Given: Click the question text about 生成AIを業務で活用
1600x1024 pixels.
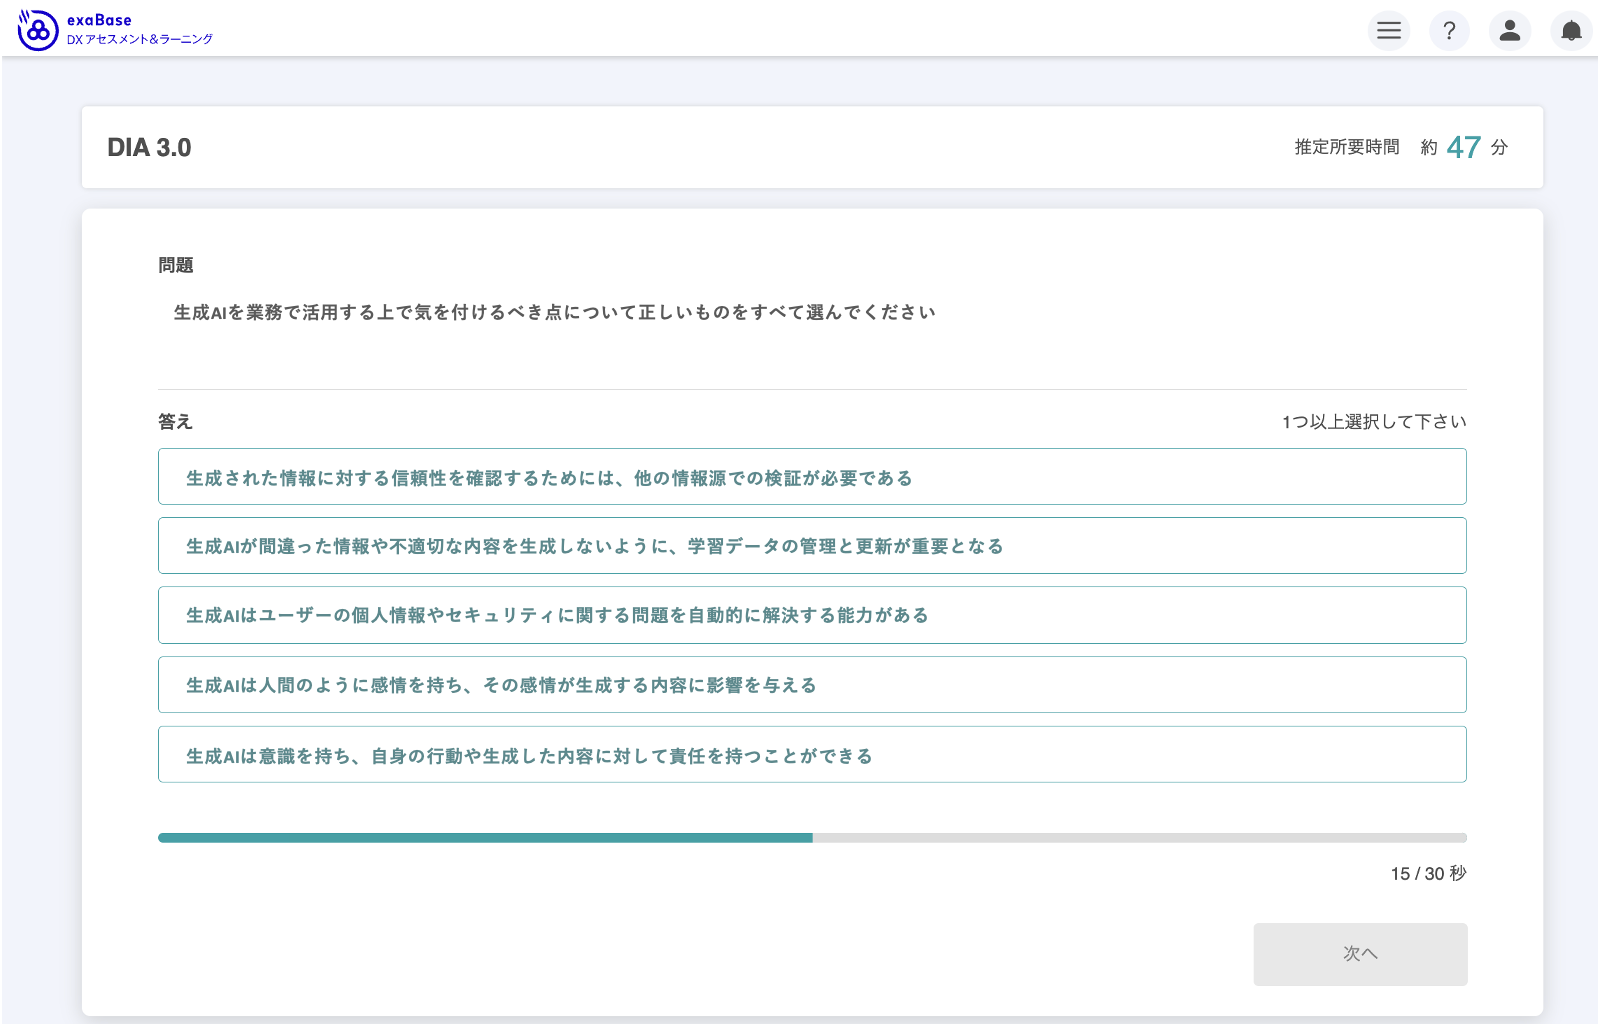Looking at the screenshot, I should [x=555, y=313].
